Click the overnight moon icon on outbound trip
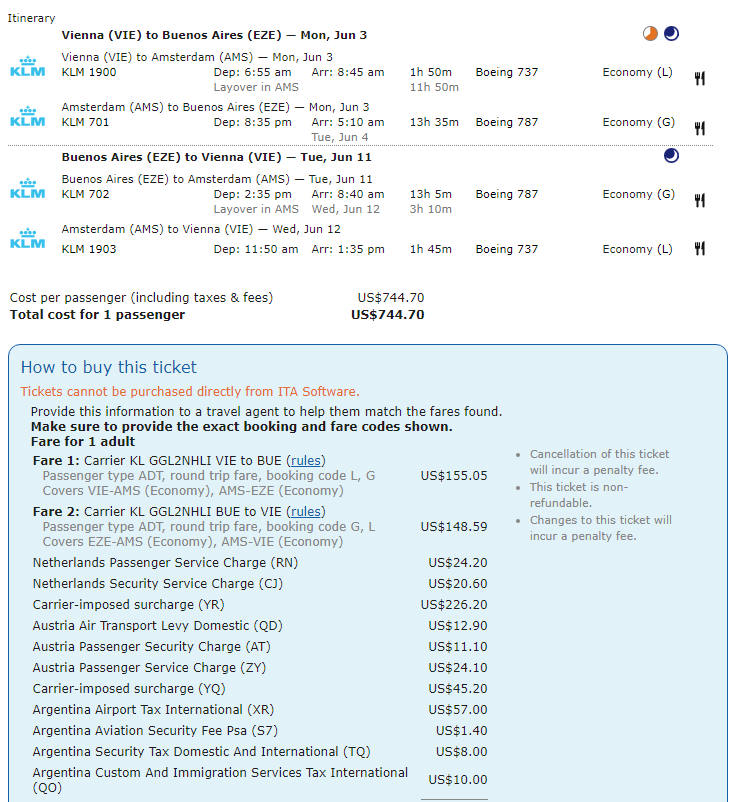738x802 pixels. point(671,34)
